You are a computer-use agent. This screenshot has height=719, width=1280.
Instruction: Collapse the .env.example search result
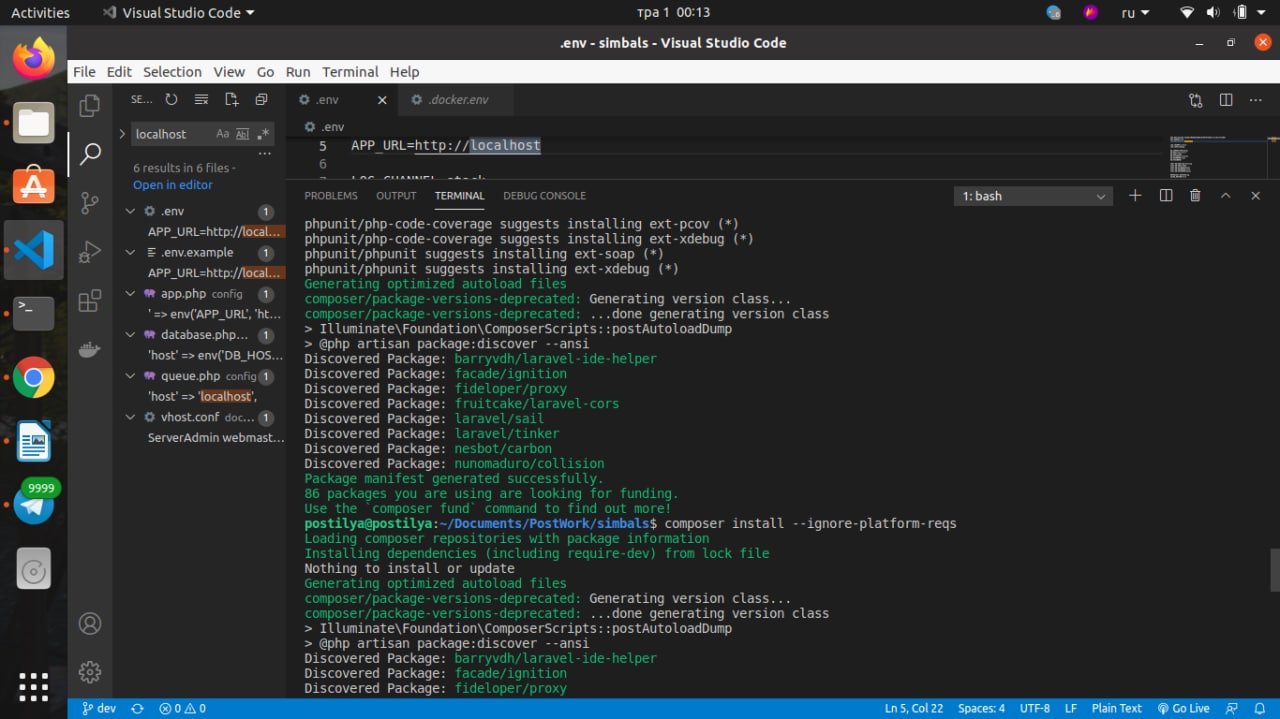click(130, 253)
